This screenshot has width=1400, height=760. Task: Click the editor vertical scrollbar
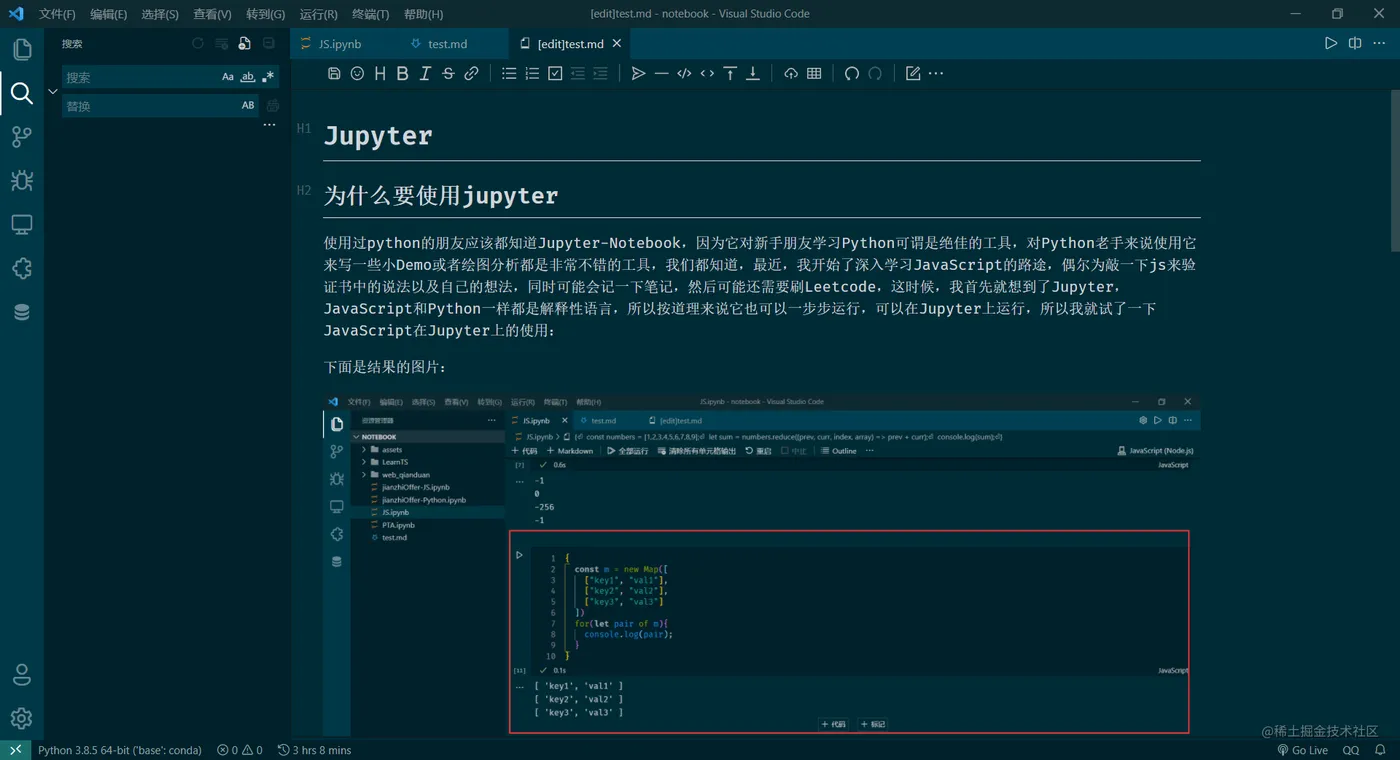[1394, 171]
